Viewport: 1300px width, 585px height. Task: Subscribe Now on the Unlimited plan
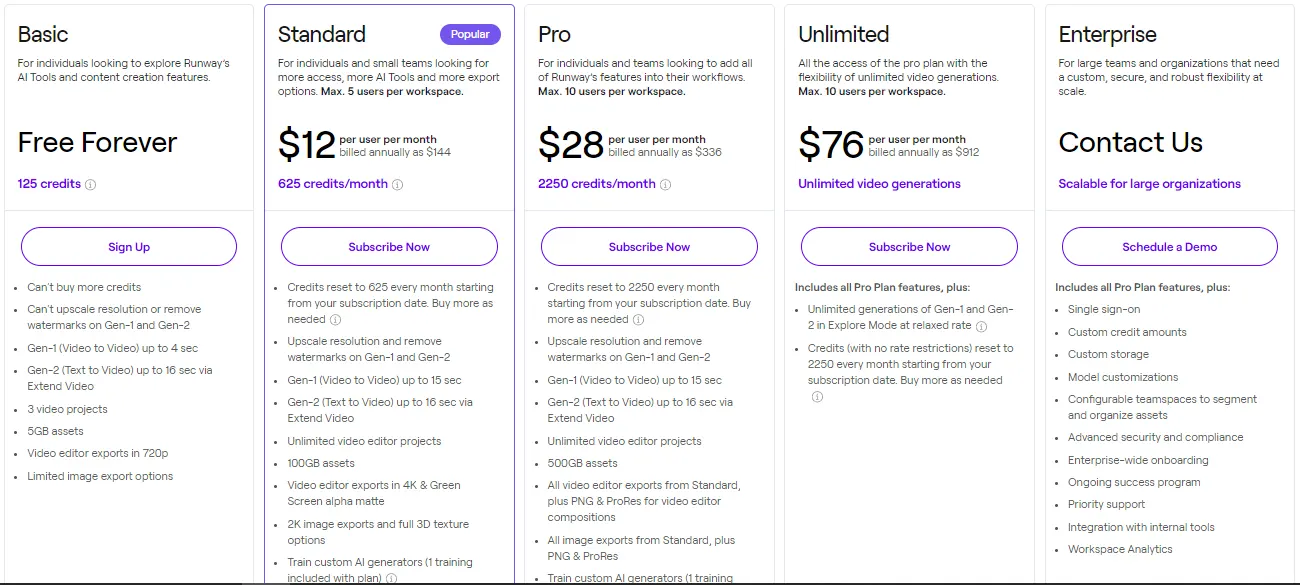click(909, 246)
